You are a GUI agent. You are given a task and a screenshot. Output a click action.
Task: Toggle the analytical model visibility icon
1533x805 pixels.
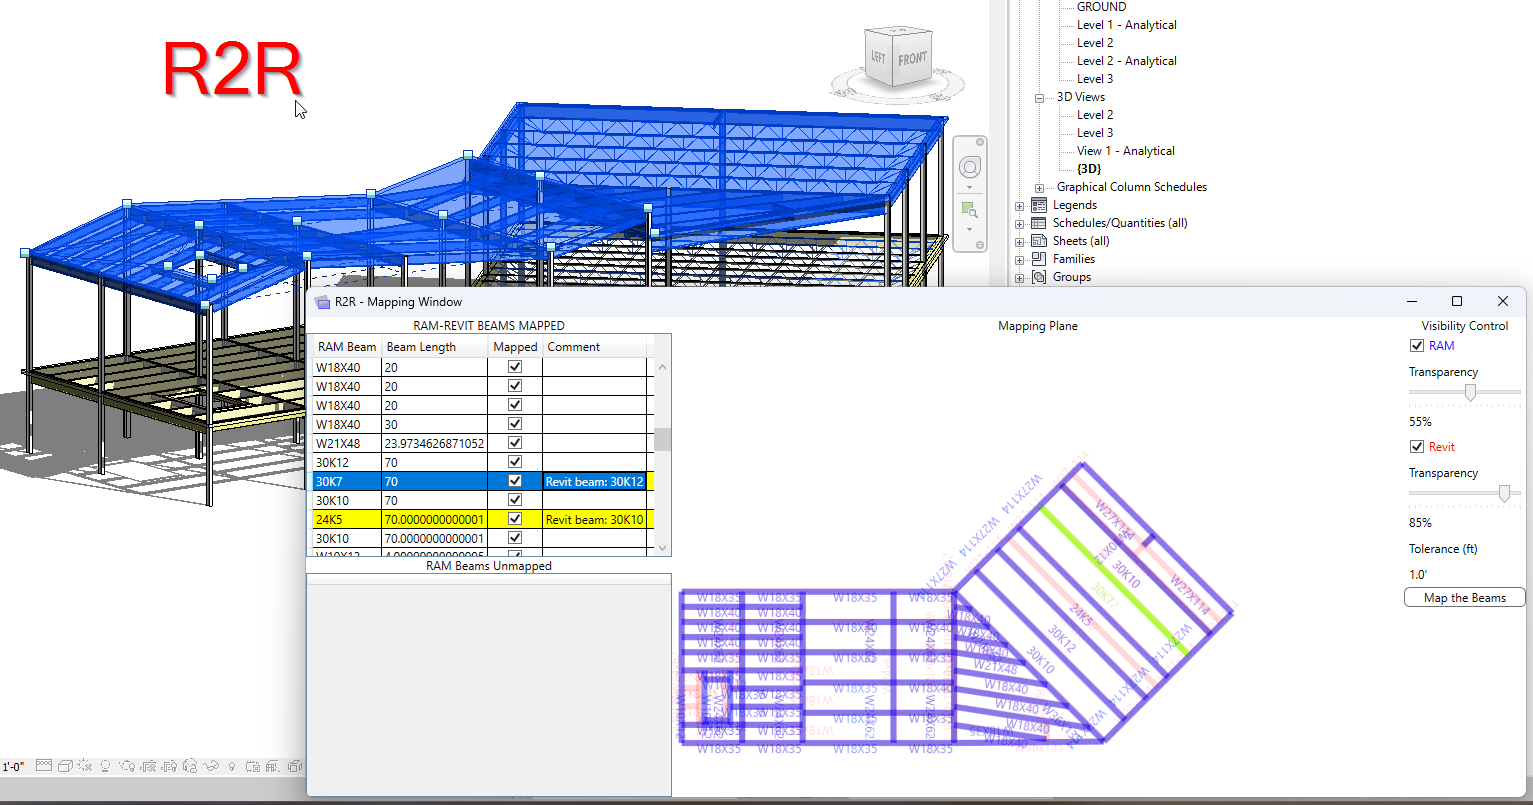pyautogui.click(x=274, y=766)
